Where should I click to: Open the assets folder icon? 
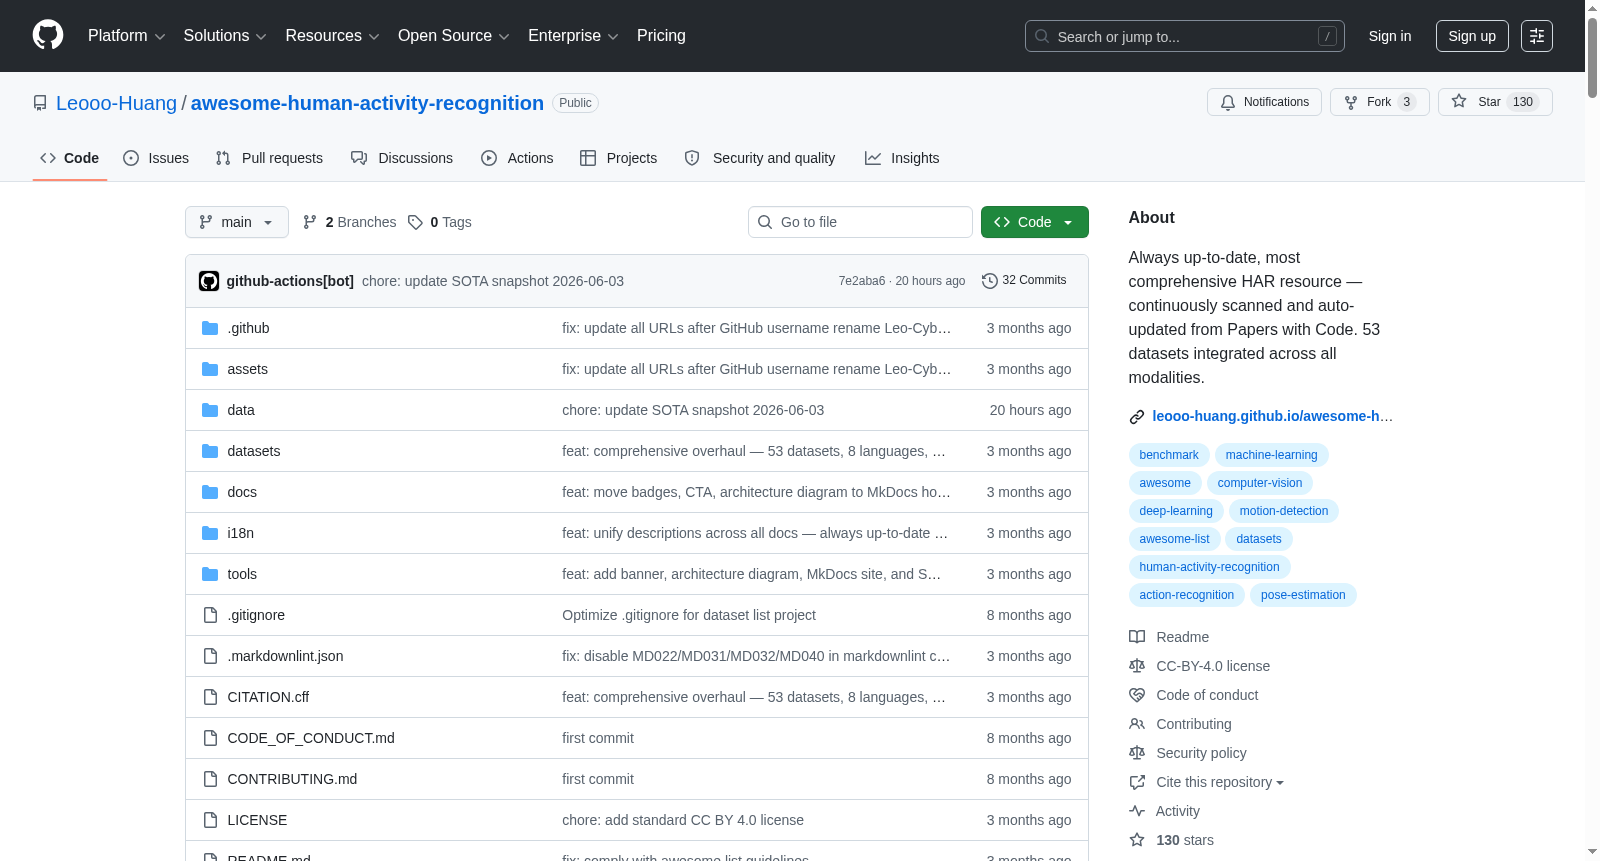[x=210, y=369]
